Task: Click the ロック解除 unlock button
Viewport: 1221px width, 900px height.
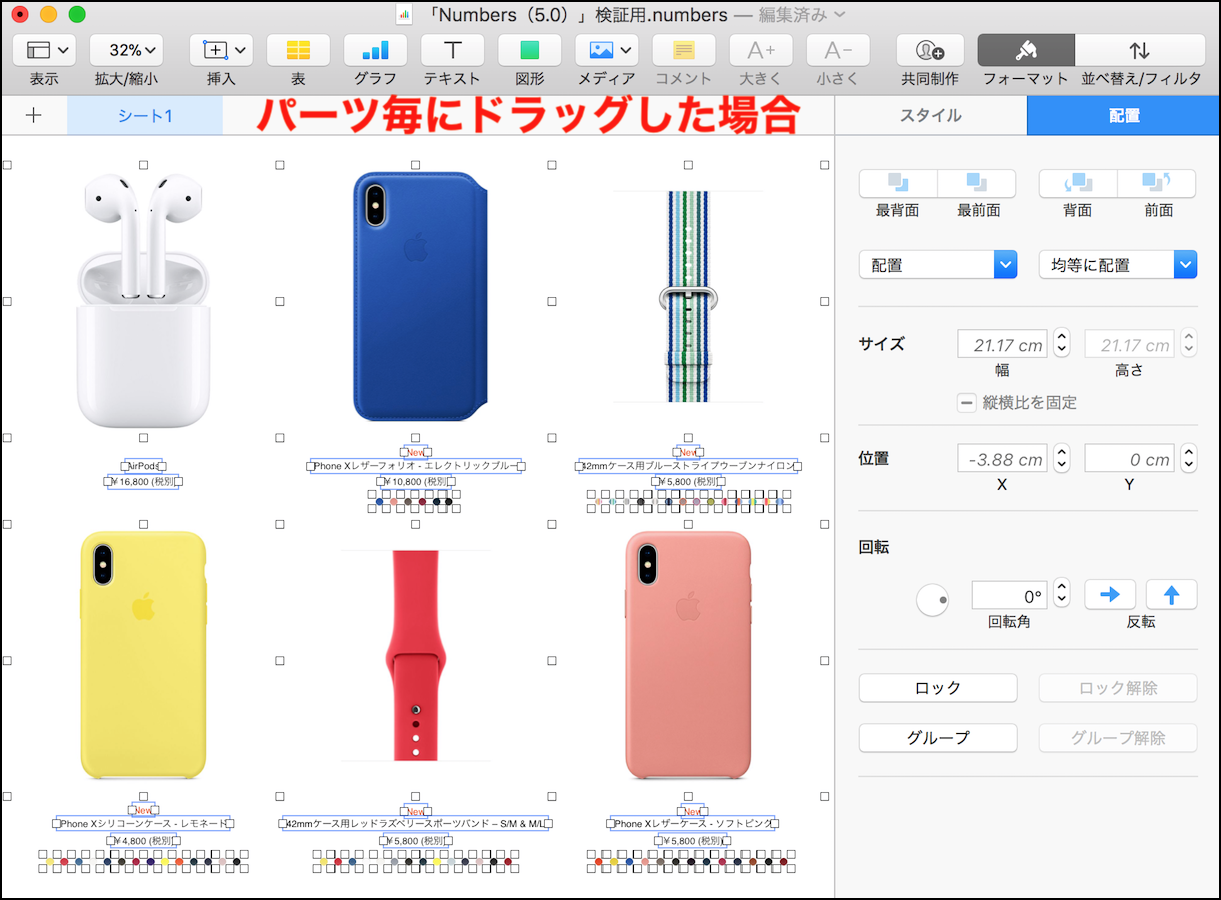Action: pos(1118,688)
